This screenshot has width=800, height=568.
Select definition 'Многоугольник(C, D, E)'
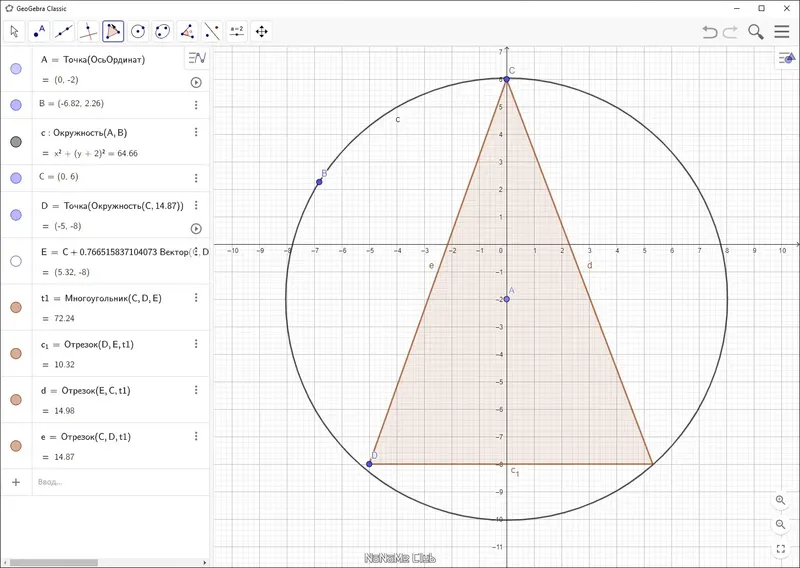click(113, 299)
